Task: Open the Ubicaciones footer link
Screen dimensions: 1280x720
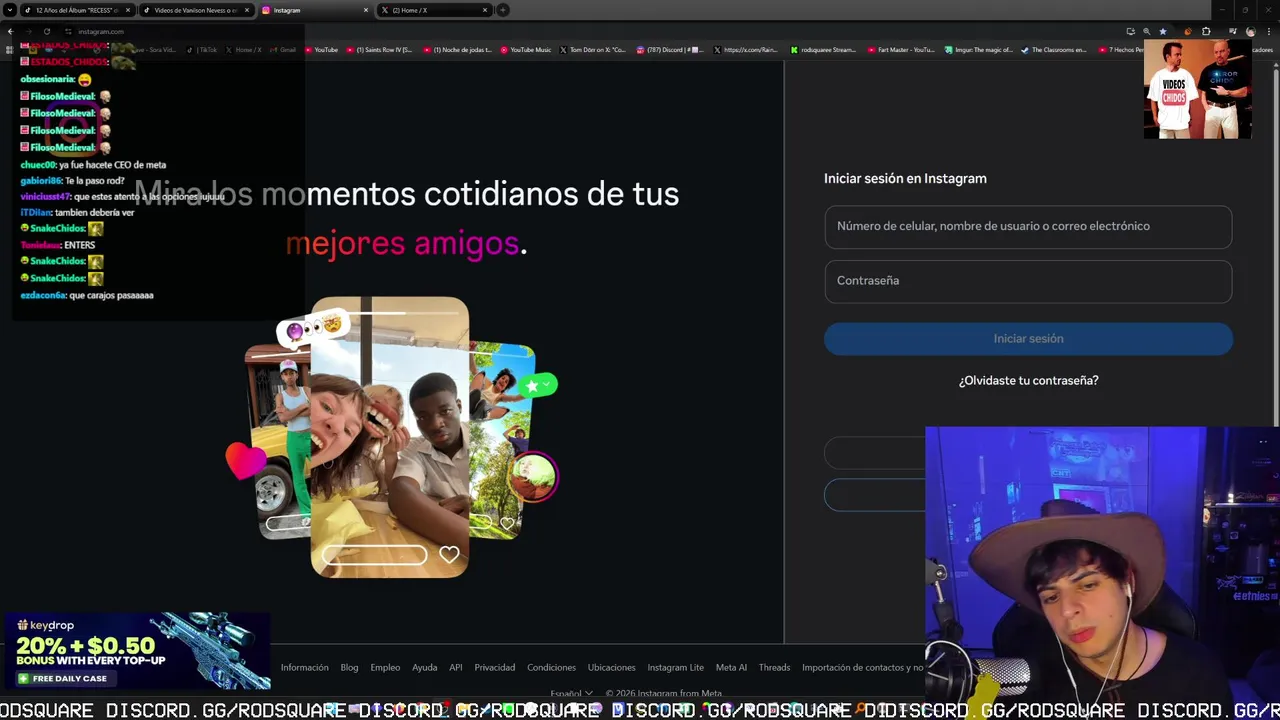Action: 612,668
